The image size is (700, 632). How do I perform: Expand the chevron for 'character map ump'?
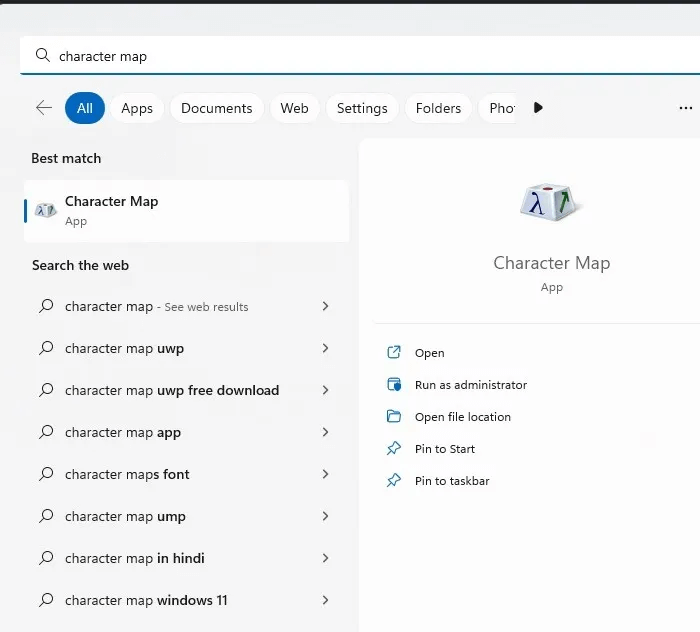click(x=325, y=516)
